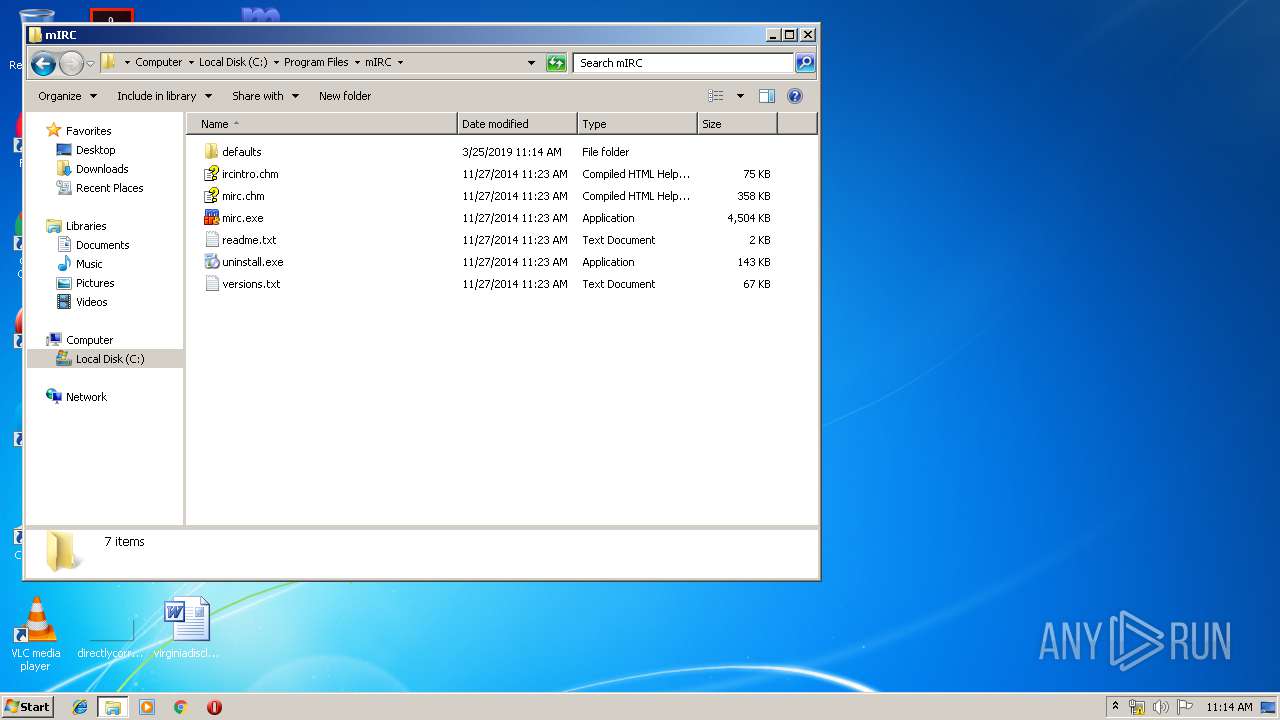This screenshot has height=720, width=1280.
Task: Click 4,504 KB size of mirc.exe
Action: tap(749, 218)
